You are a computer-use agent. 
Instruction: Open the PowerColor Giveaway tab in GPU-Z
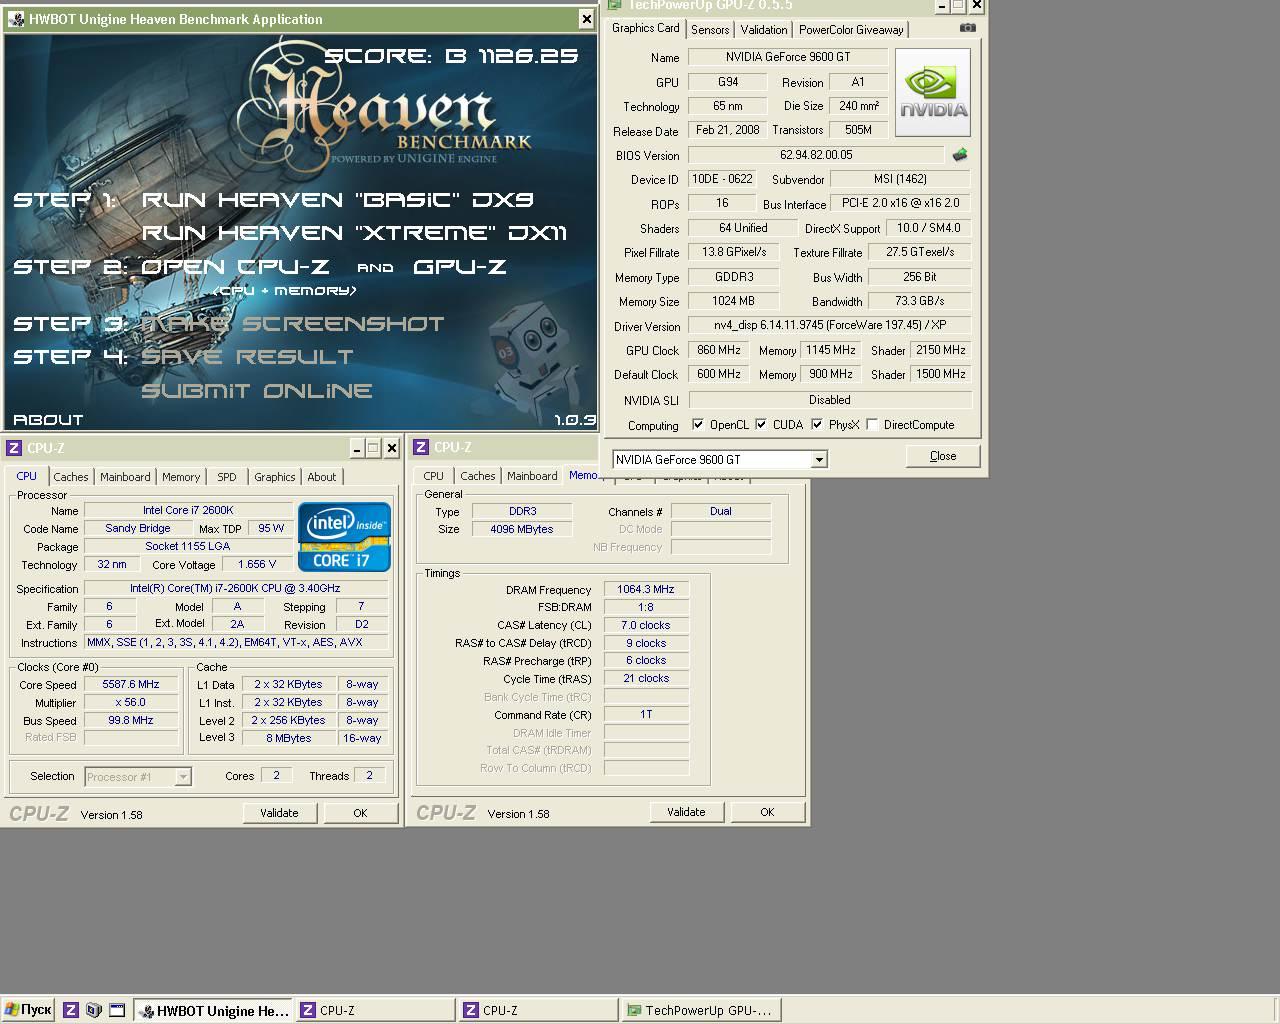pos(851,30)
